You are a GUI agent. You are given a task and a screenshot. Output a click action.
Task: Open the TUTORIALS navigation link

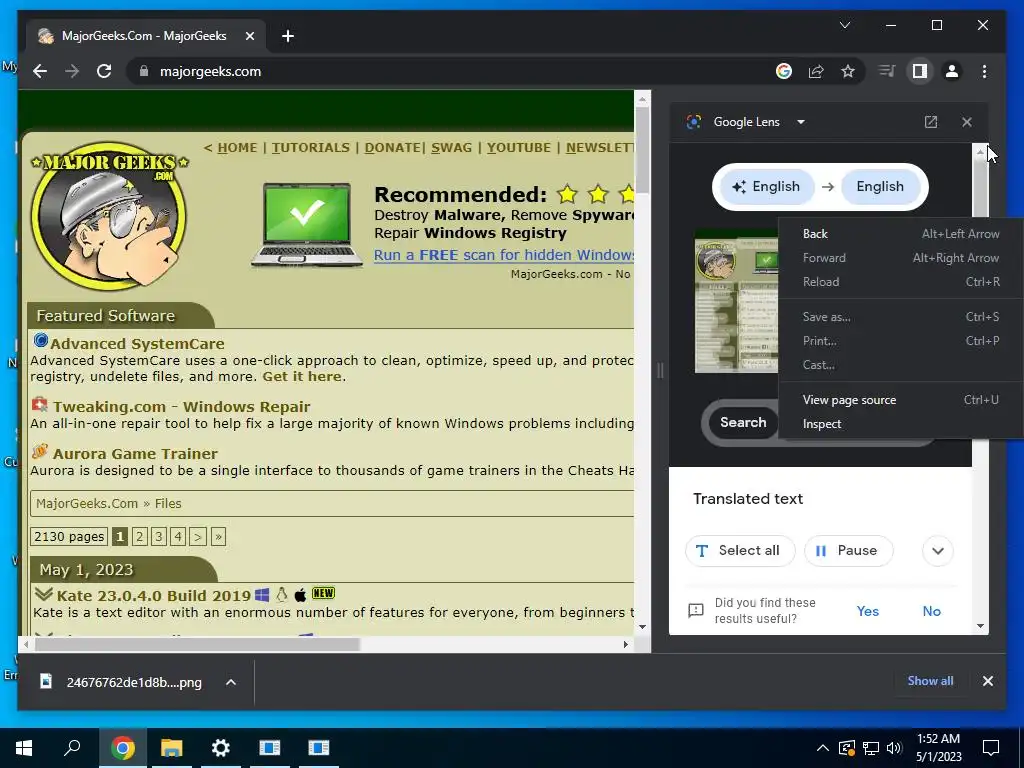point(311,148)
